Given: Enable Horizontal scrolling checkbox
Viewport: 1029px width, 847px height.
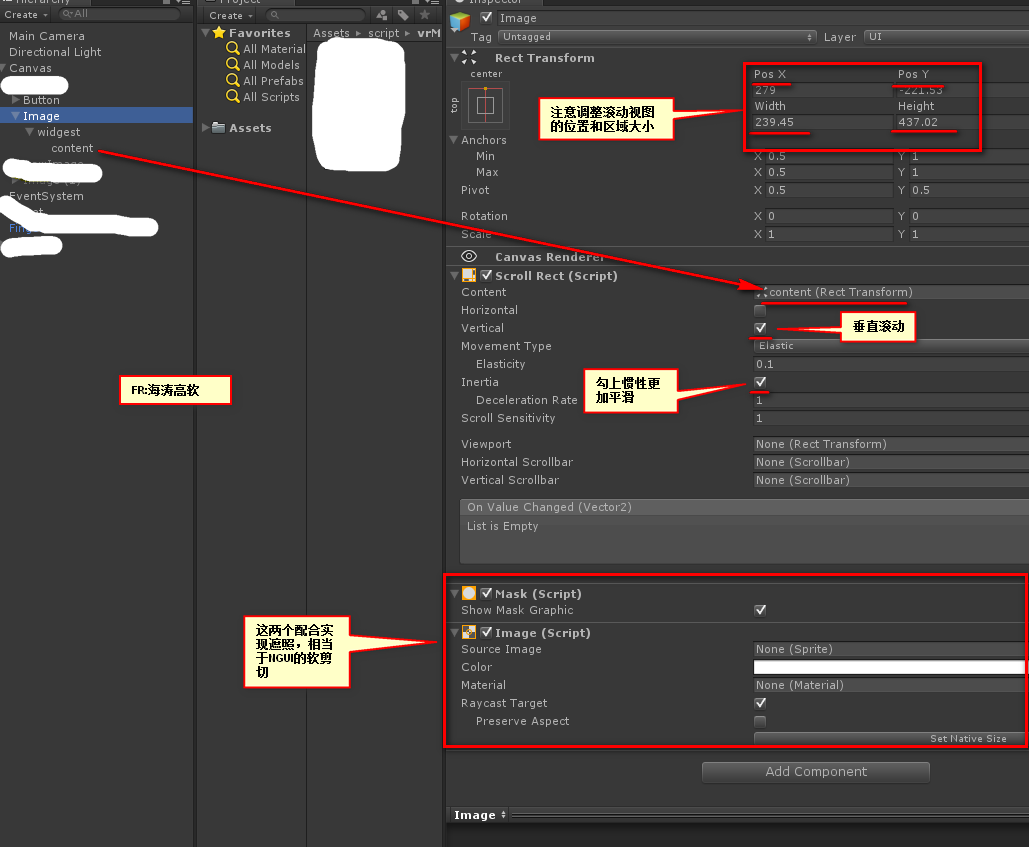Looking at the screenshot, I should [x=760, y=310].
